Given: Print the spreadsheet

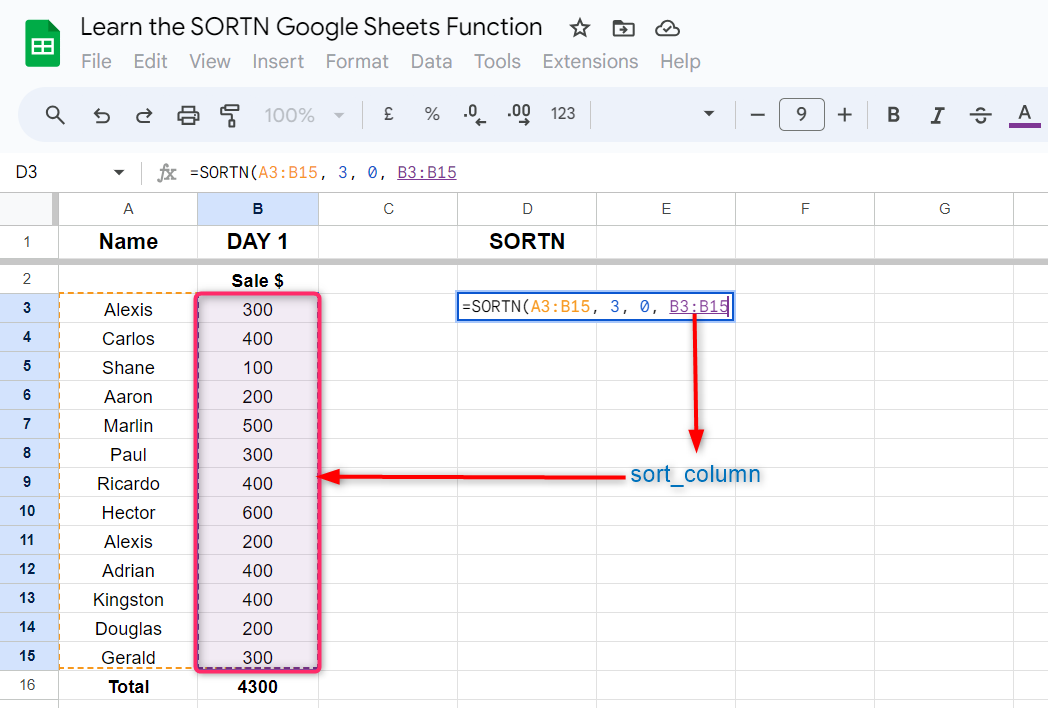Looking at the screenshot, I should point(188,115).
